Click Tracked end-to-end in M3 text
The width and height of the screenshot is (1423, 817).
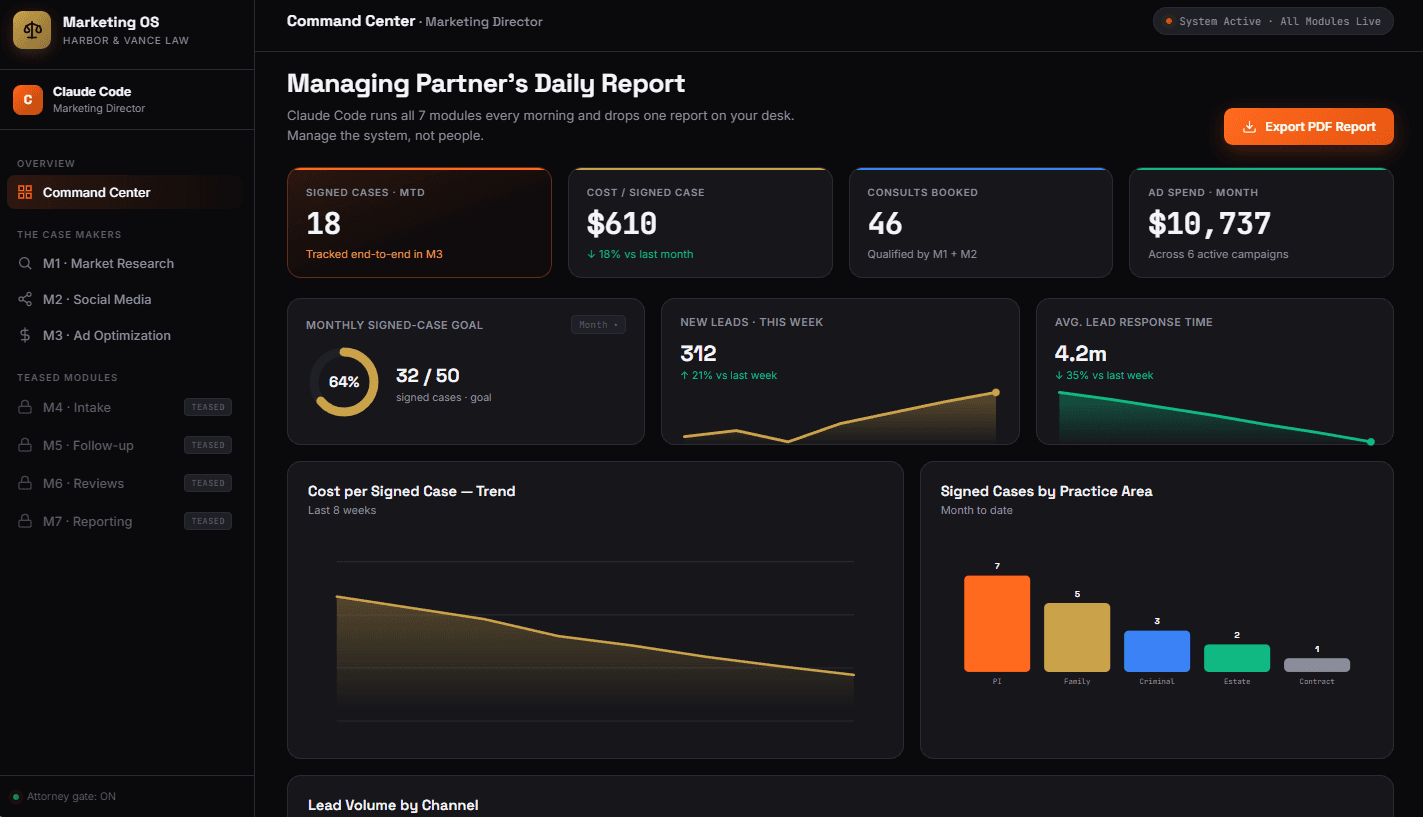point(374,254)
